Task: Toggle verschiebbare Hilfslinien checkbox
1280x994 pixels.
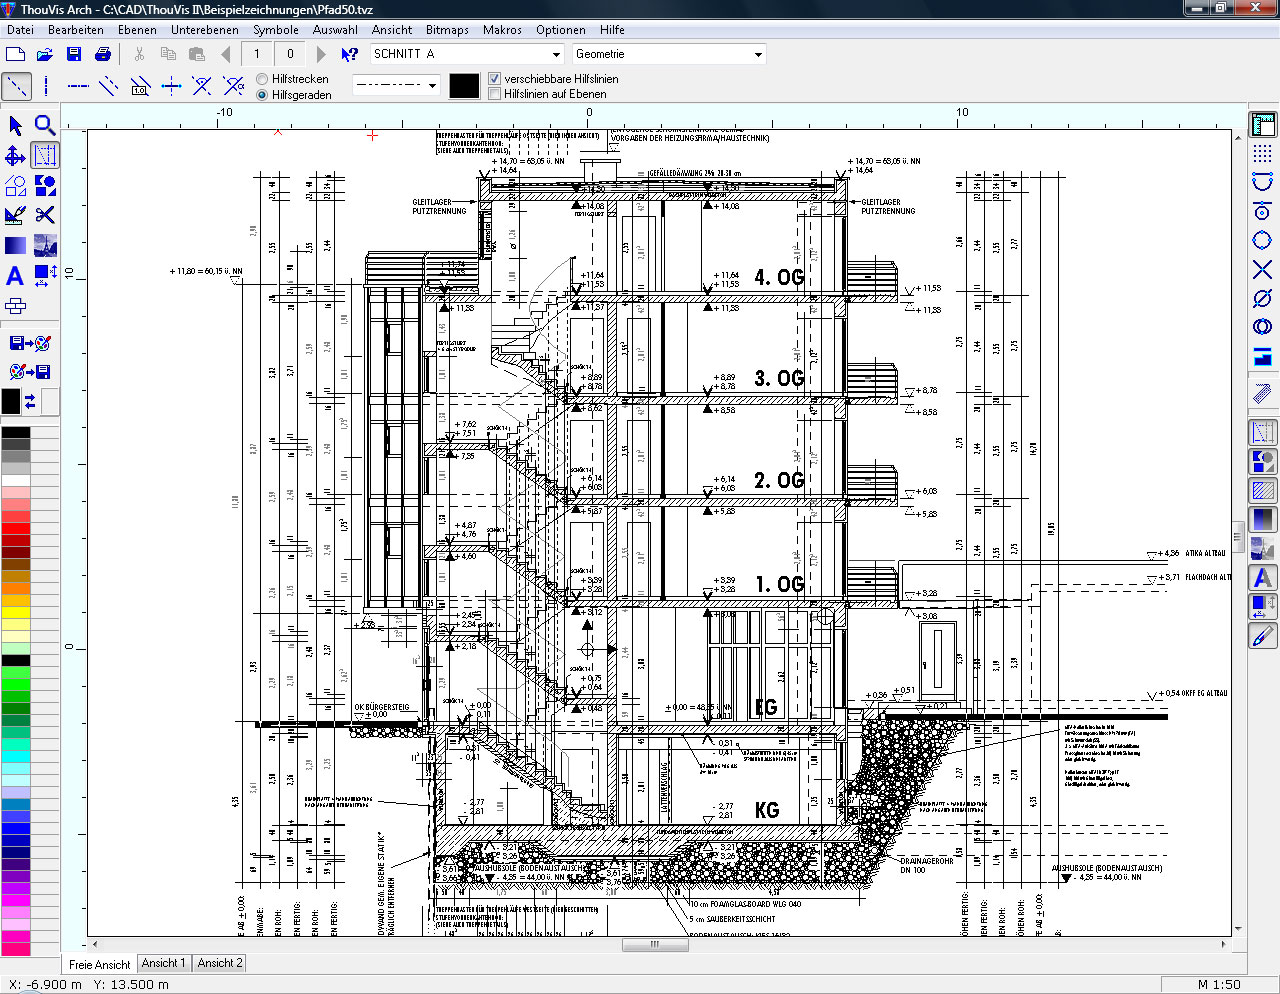Action: (494, 79)
